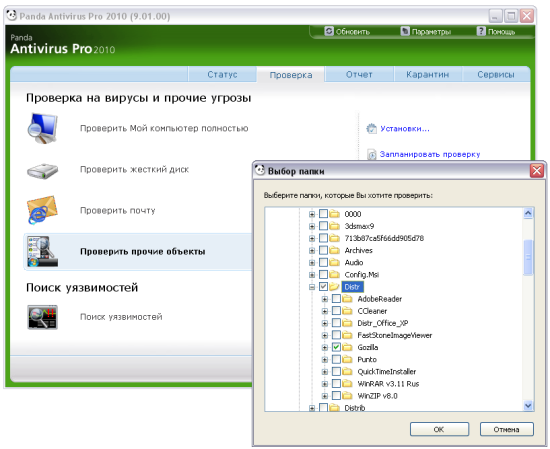The image size is (550, 449).
Task: Click the full computer scan monitor icon
Action: [42, 128]
